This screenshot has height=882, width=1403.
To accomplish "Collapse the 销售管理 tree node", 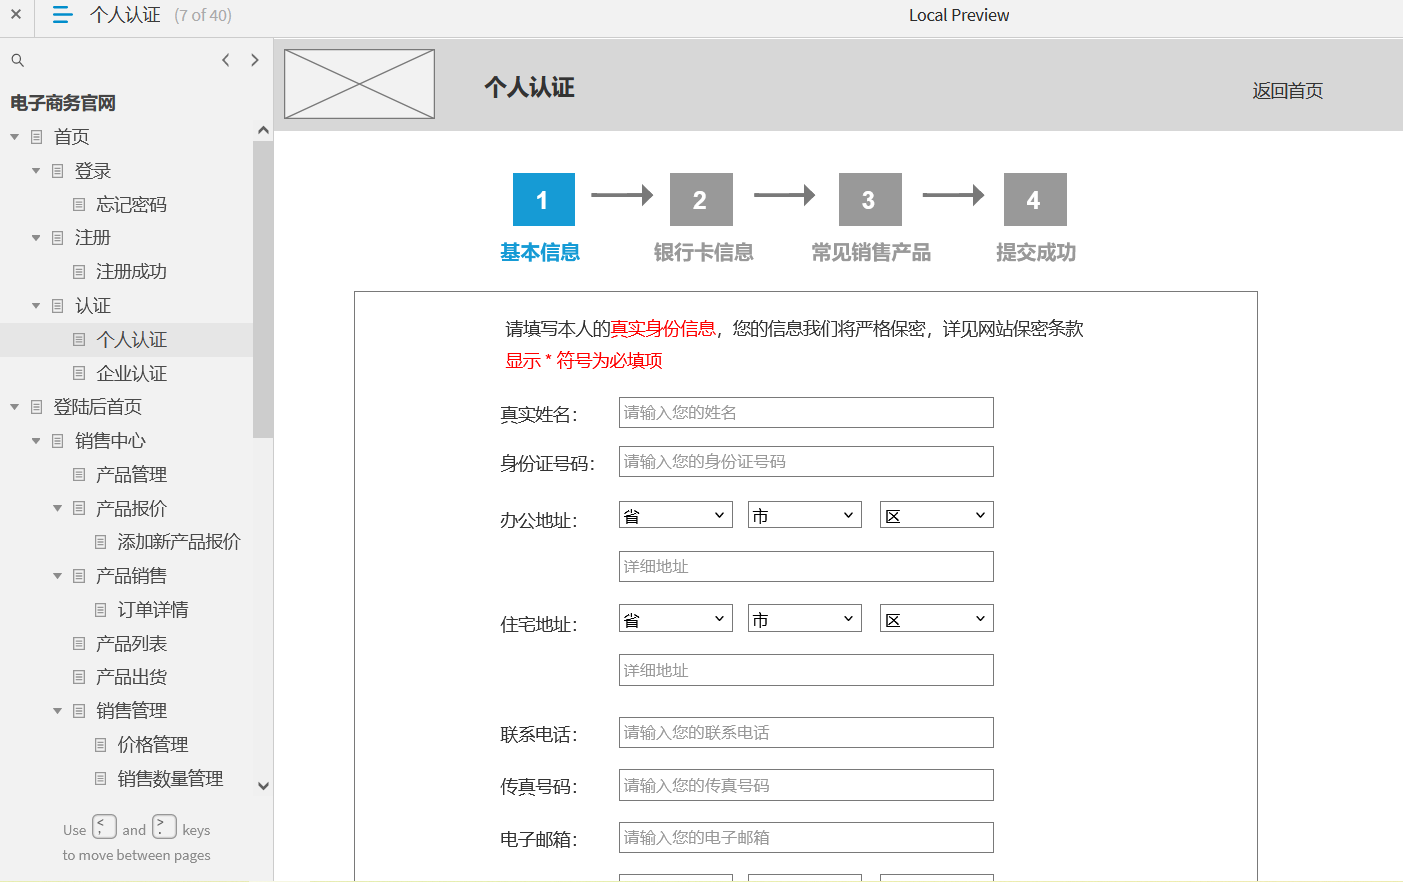I will (57, 711).
